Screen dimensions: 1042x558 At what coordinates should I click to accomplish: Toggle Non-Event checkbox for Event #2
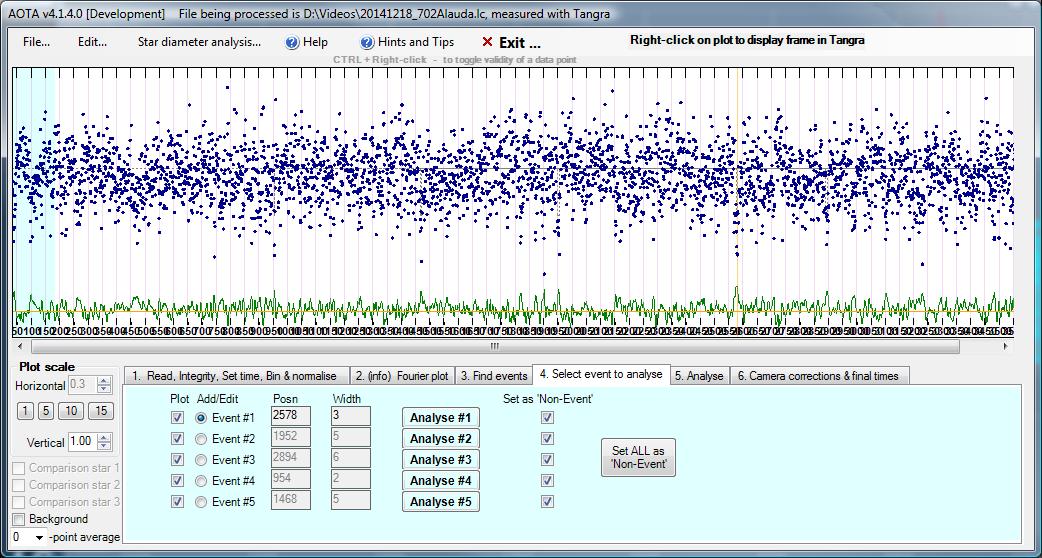[x=548, y=438]
